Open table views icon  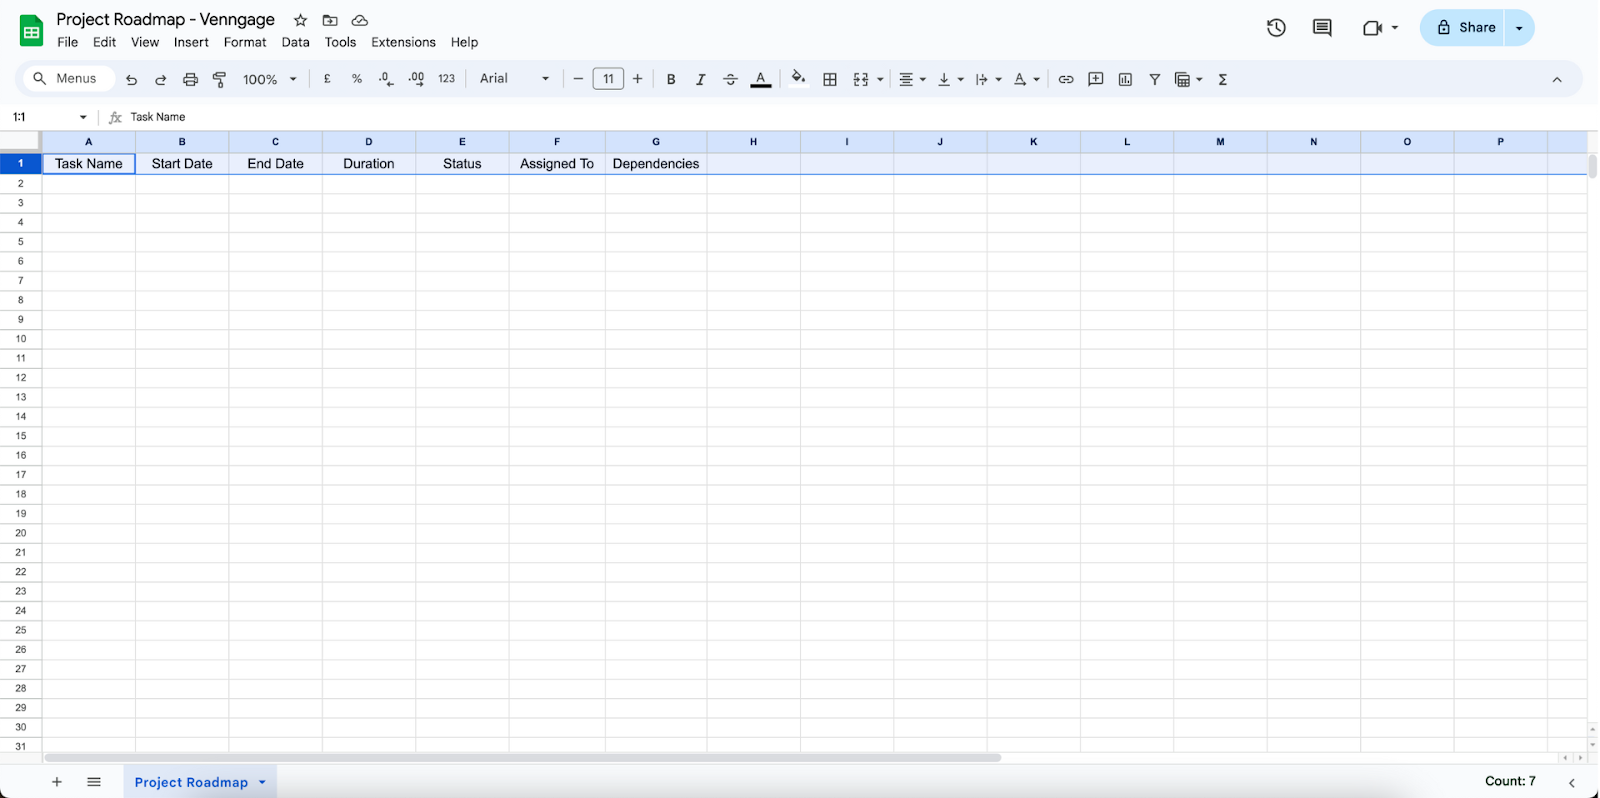pos(1183,79)
